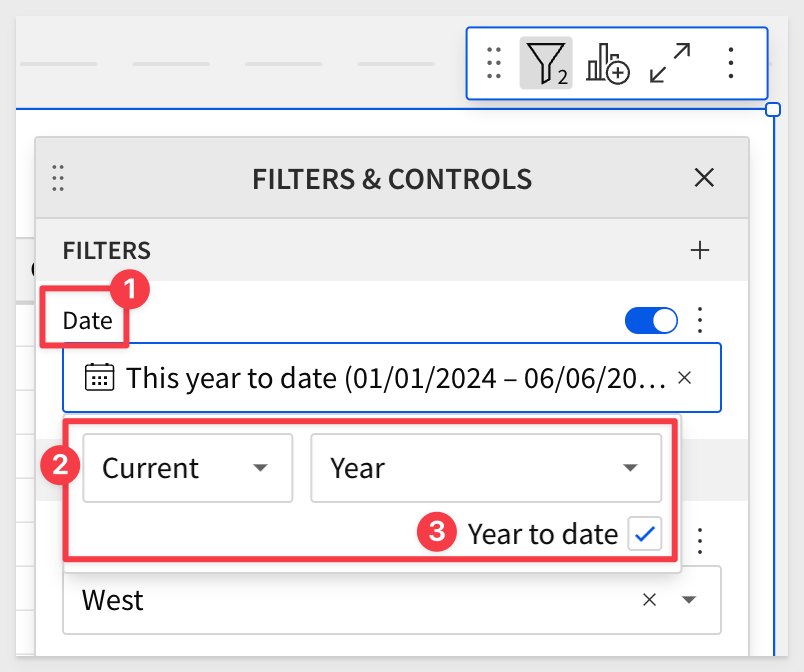Open the Year period dropdown

pyautogui.click(x=486, y=468)
